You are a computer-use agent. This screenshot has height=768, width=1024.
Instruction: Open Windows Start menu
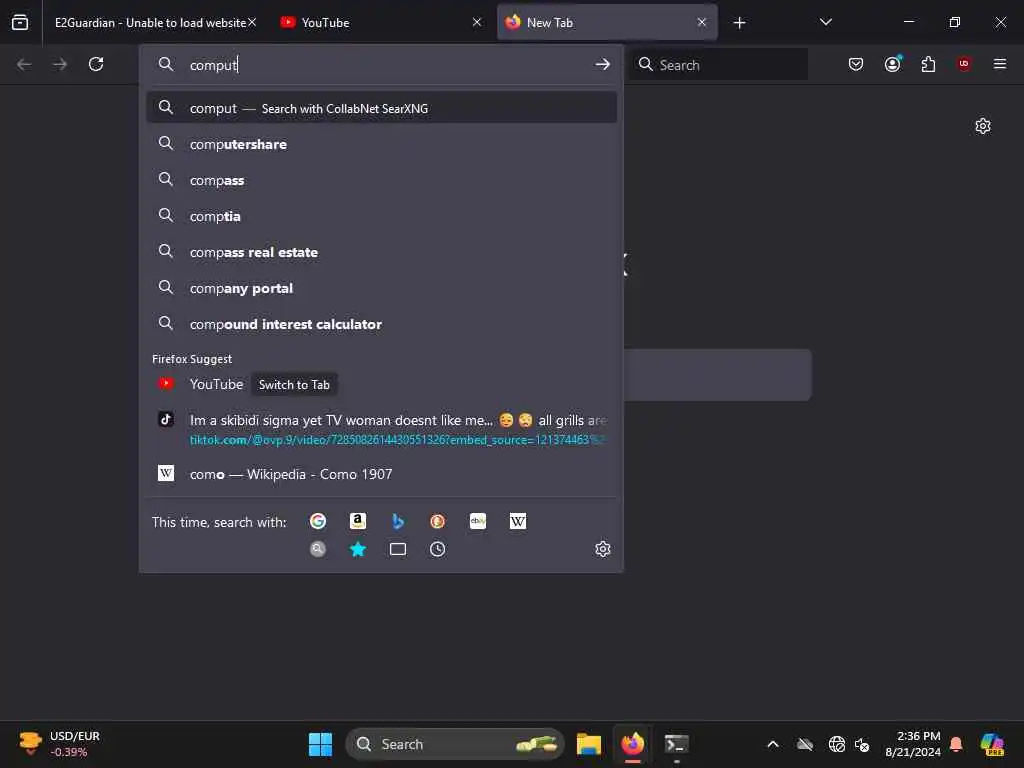pos(320,744)
